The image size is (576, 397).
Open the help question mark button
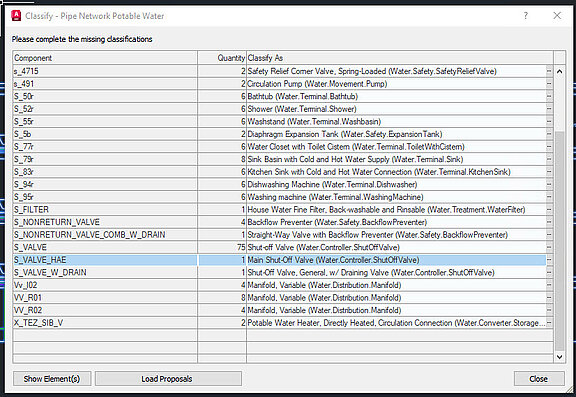click(x=526, y=16)
